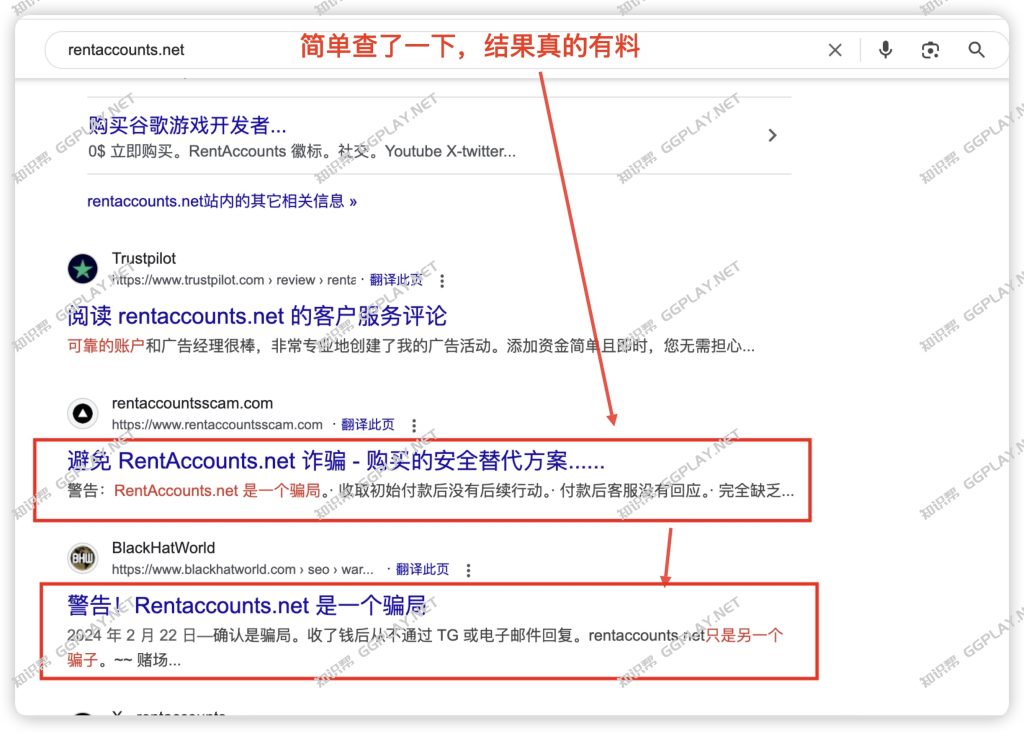Viewport: 1024px width, 733px height.
Task: Click 翻译此页 on the BlackHatWorld result
Action: 422,570
